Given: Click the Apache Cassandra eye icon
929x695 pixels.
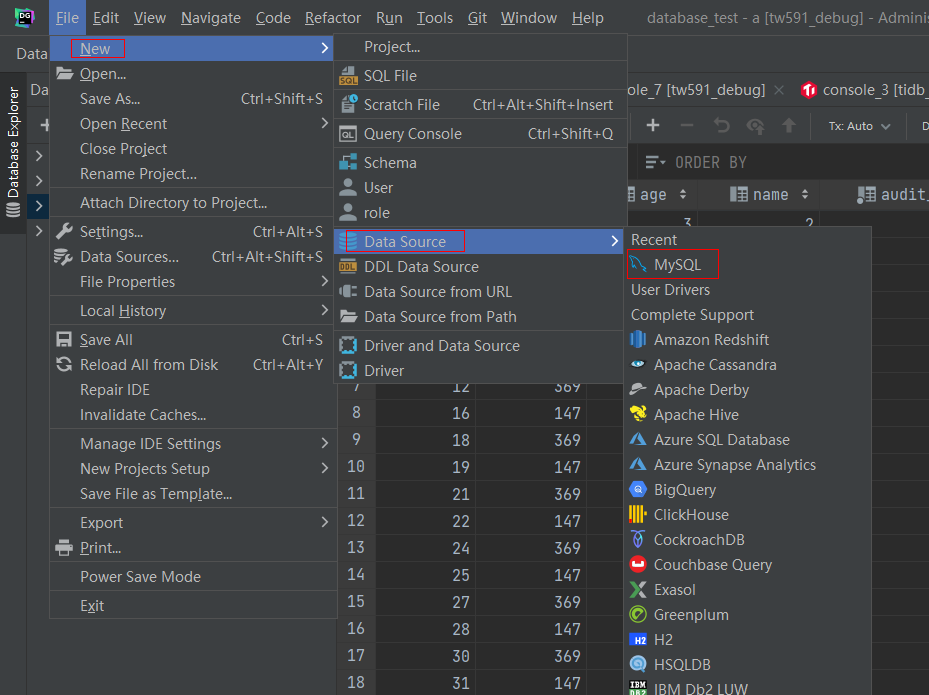Looking at the screenshot, I should [638, 364].
